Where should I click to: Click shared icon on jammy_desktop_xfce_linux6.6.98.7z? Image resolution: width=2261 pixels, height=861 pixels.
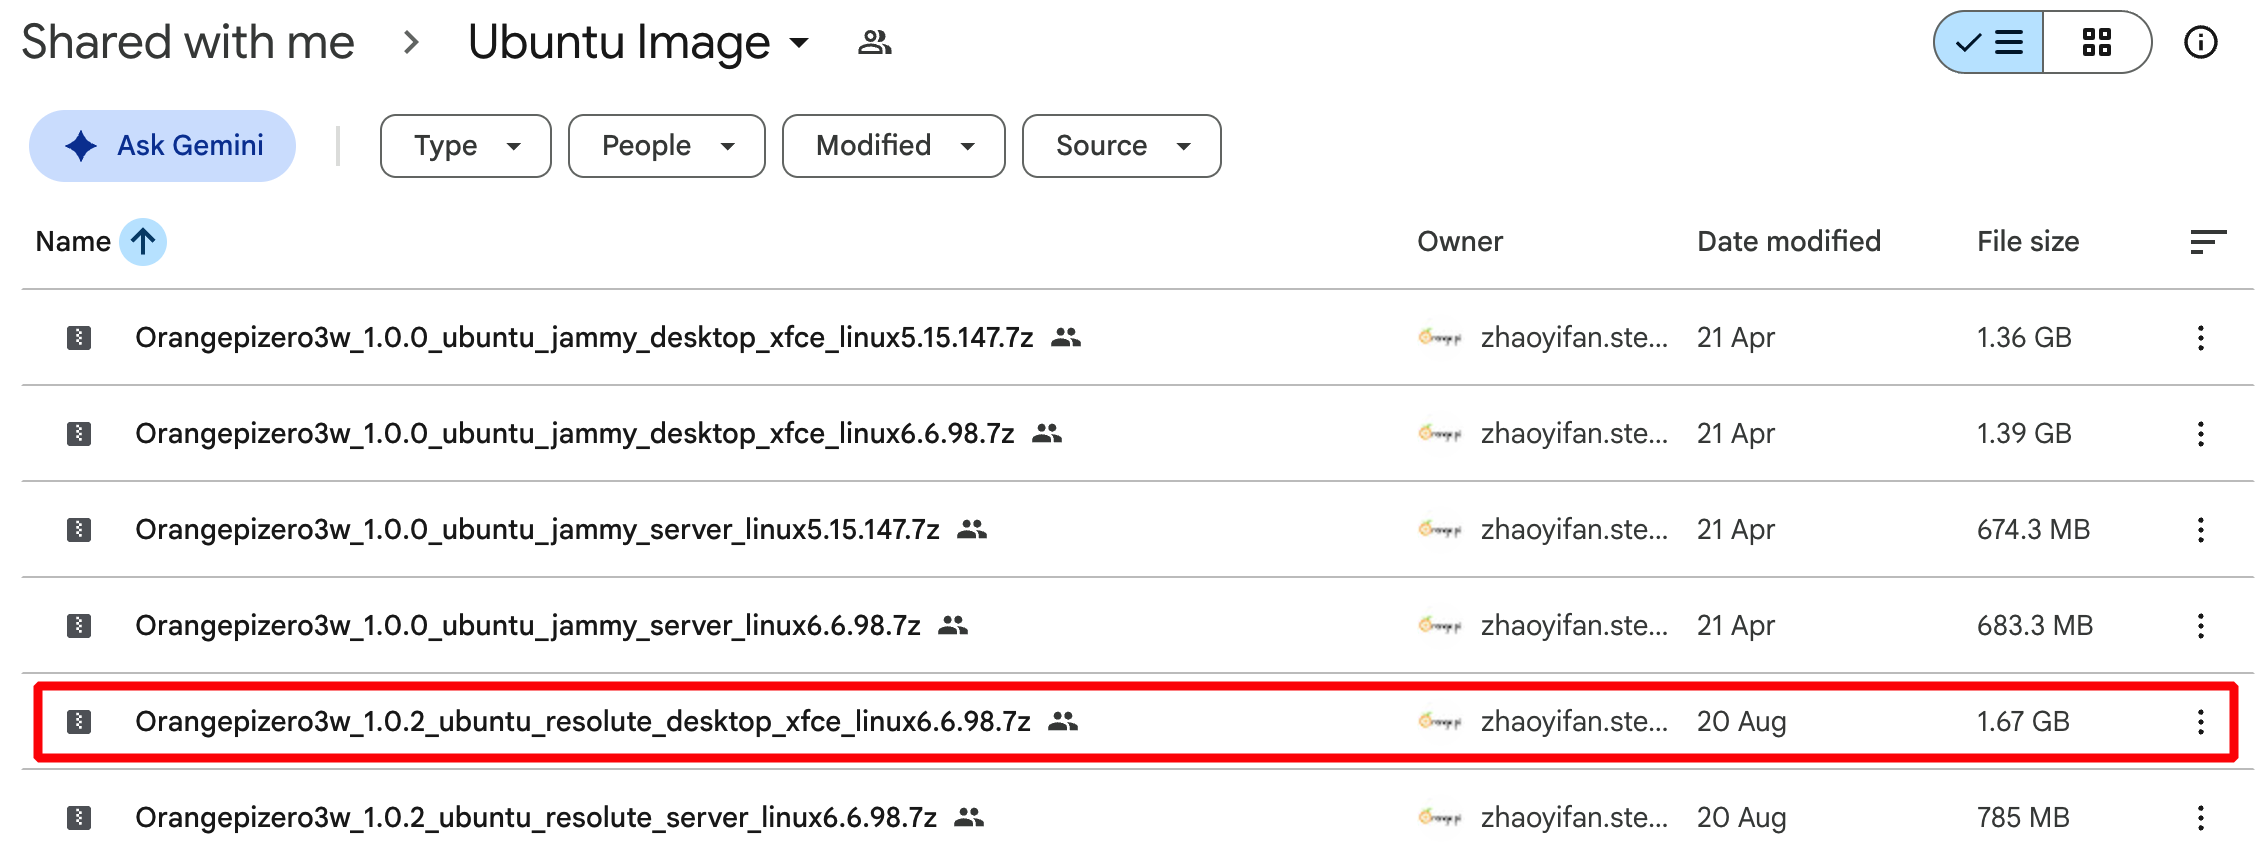[x=1047, y=434]
